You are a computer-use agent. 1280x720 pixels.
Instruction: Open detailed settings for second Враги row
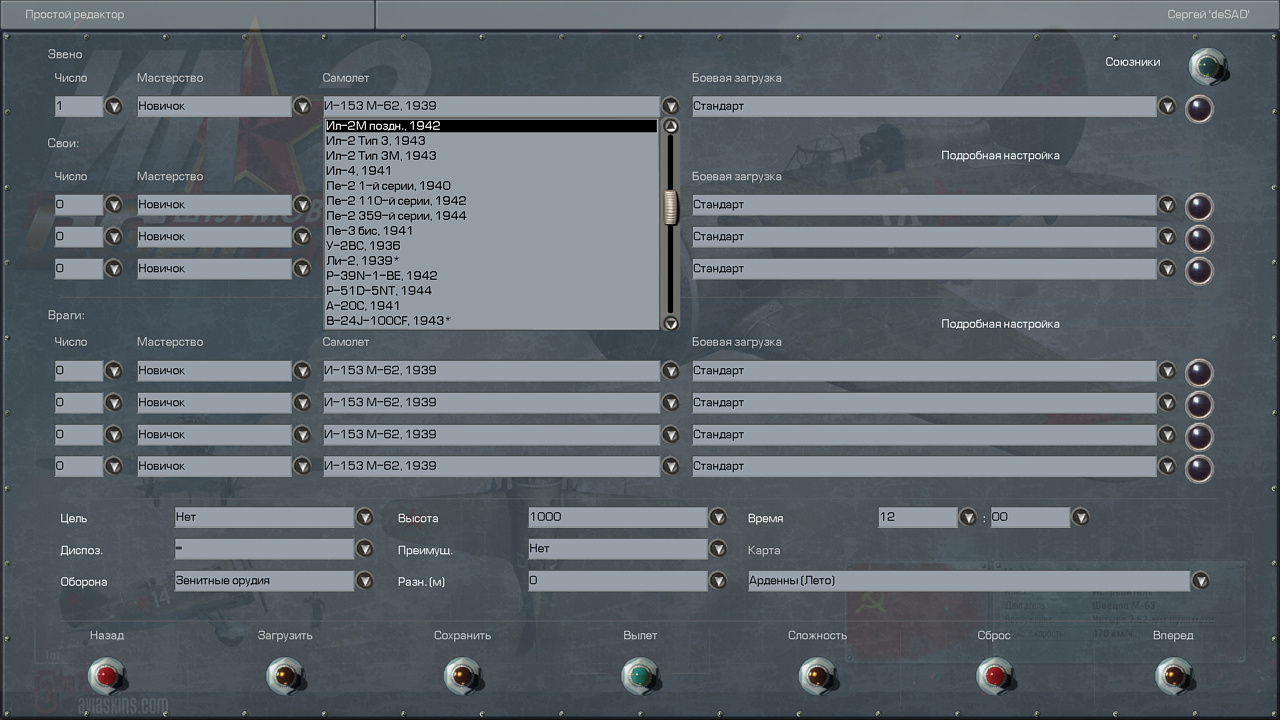coord(1199,405)
